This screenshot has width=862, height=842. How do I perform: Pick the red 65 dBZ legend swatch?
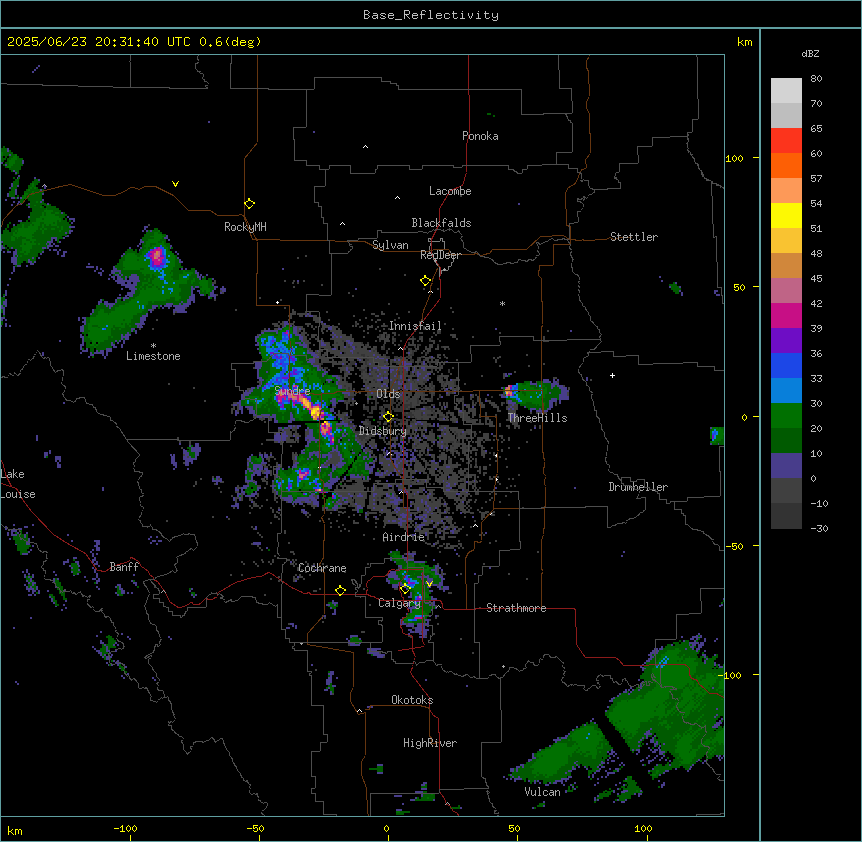[x=786, y=141]
